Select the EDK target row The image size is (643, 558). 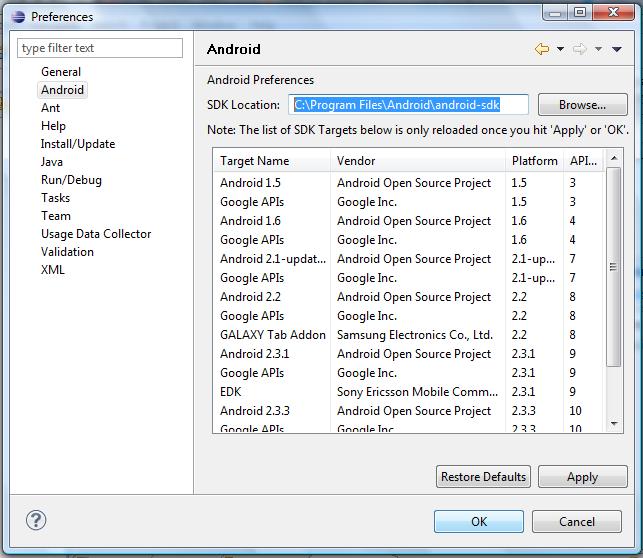pyautogui.click(x=408, y=392)
